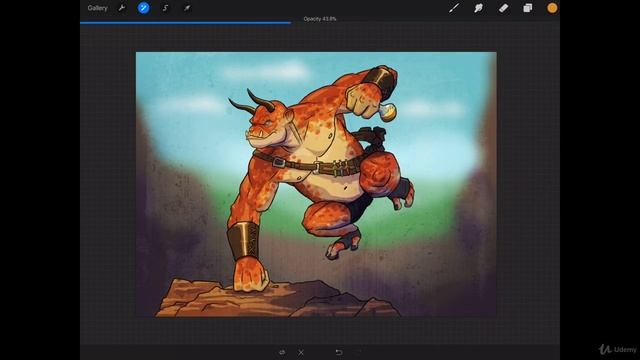Open the Adjustments magic wand menu
The width and height of the screenshot is (640, 360).
(143, 8)
